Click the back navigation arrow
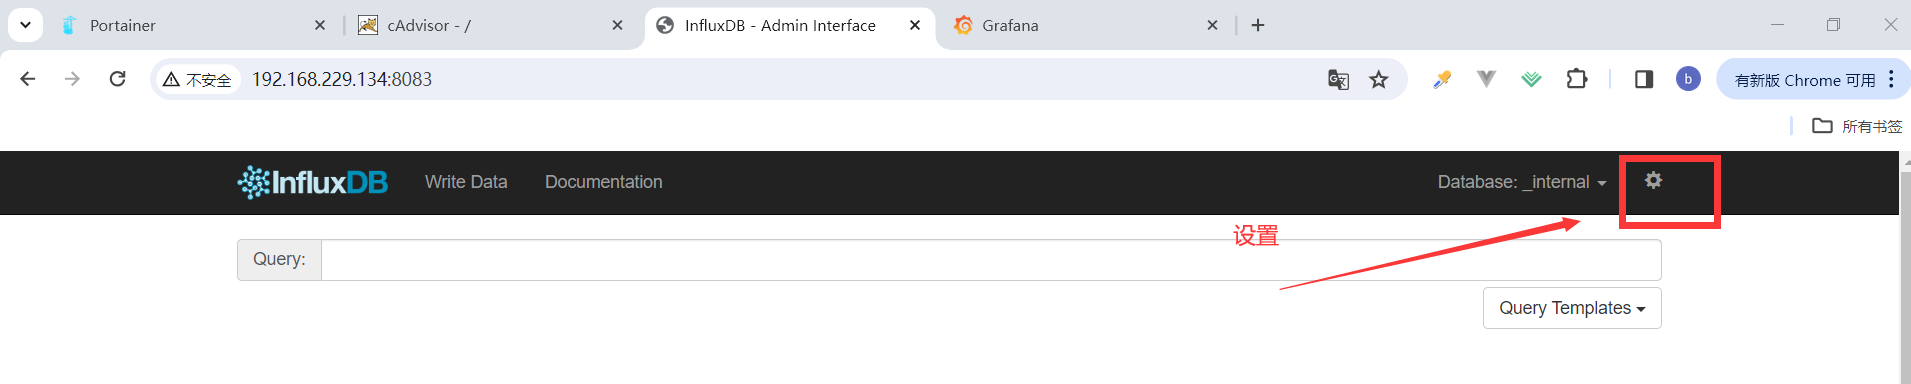 pos(28,79)
